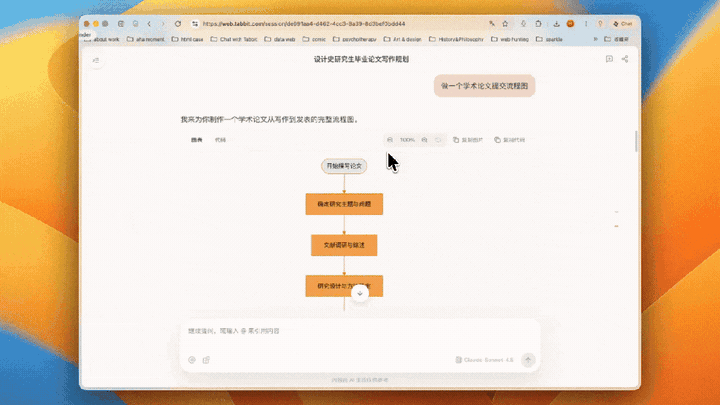Open the 'comic' bookmark folder
Screen dimensions: 720x405
pos(314,39)
